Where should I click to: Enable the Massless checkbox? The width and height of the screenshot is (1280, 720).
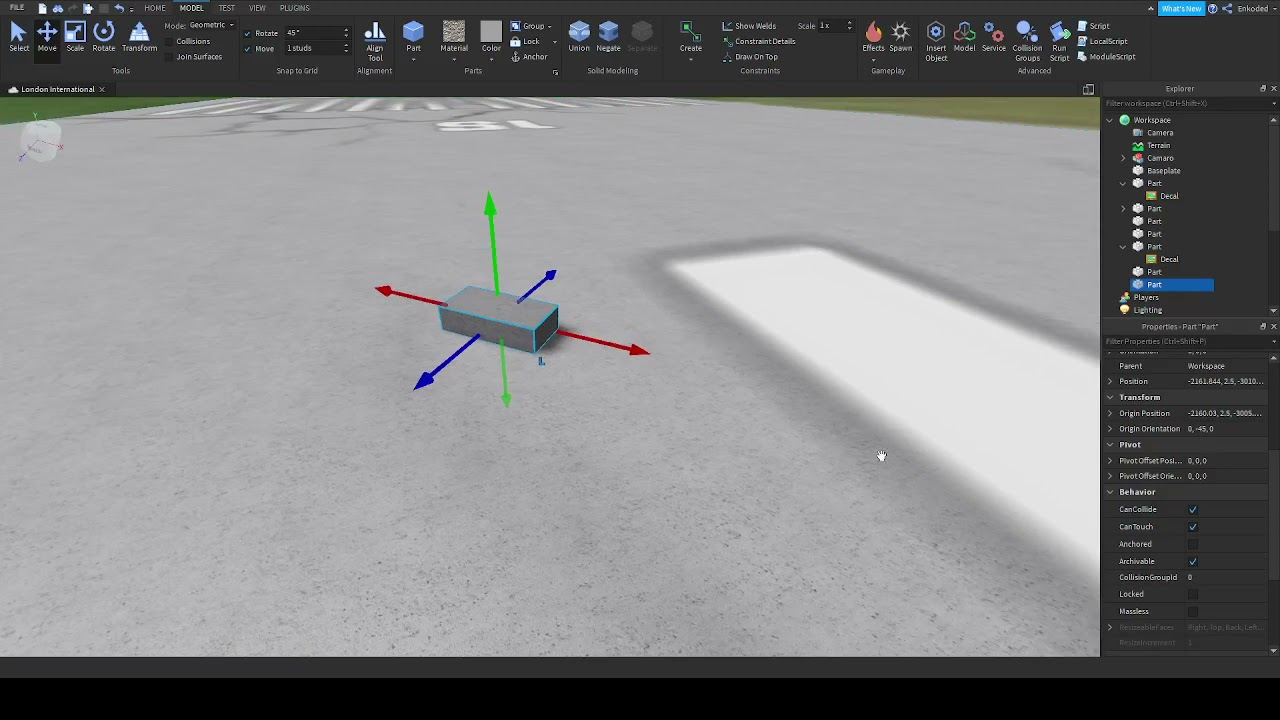(1192, 611)
